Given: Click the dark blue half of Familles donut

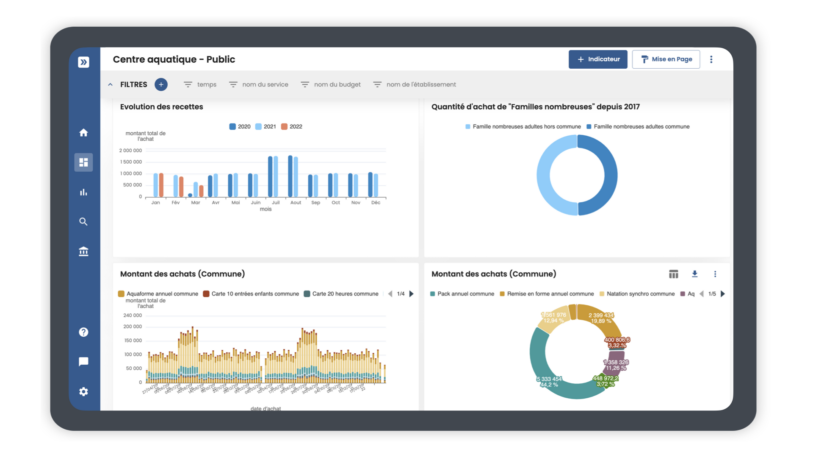Looking at the screenshot, I should pos(610,175).
